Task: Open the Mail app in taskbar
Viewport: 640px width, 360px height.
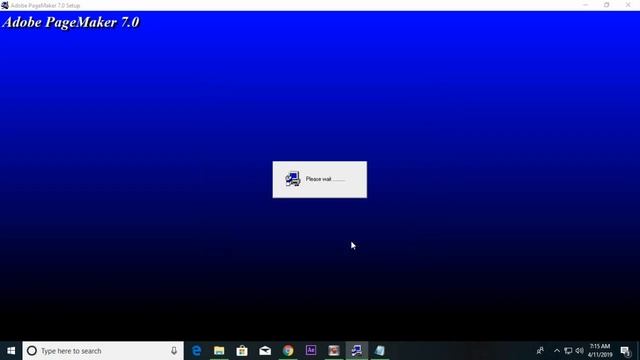Action: (x=265, y=351)
